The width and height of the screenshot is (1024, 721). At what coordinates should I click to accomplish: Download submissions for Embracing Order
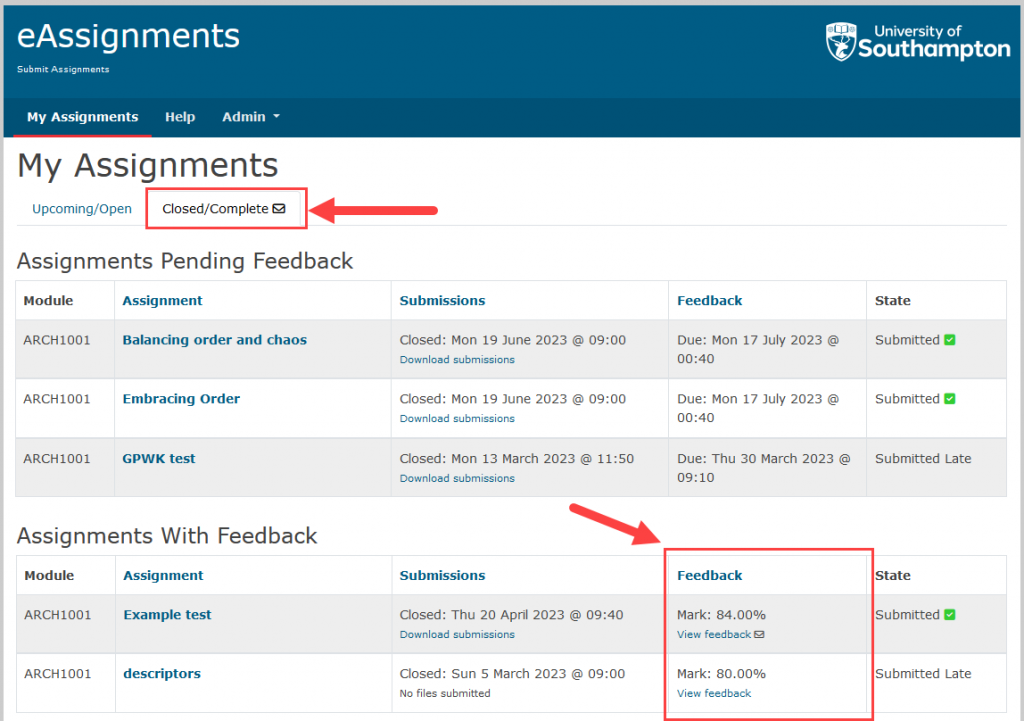457,419
